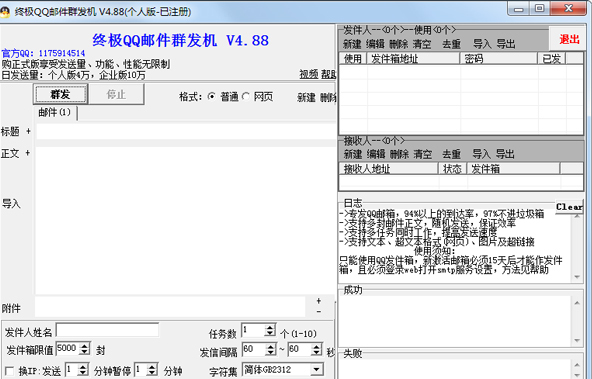Click 导入 in the 发件人 toolbar
This screenshot has height=379, width=592.
pyautogui.click(x=483, y=44)
